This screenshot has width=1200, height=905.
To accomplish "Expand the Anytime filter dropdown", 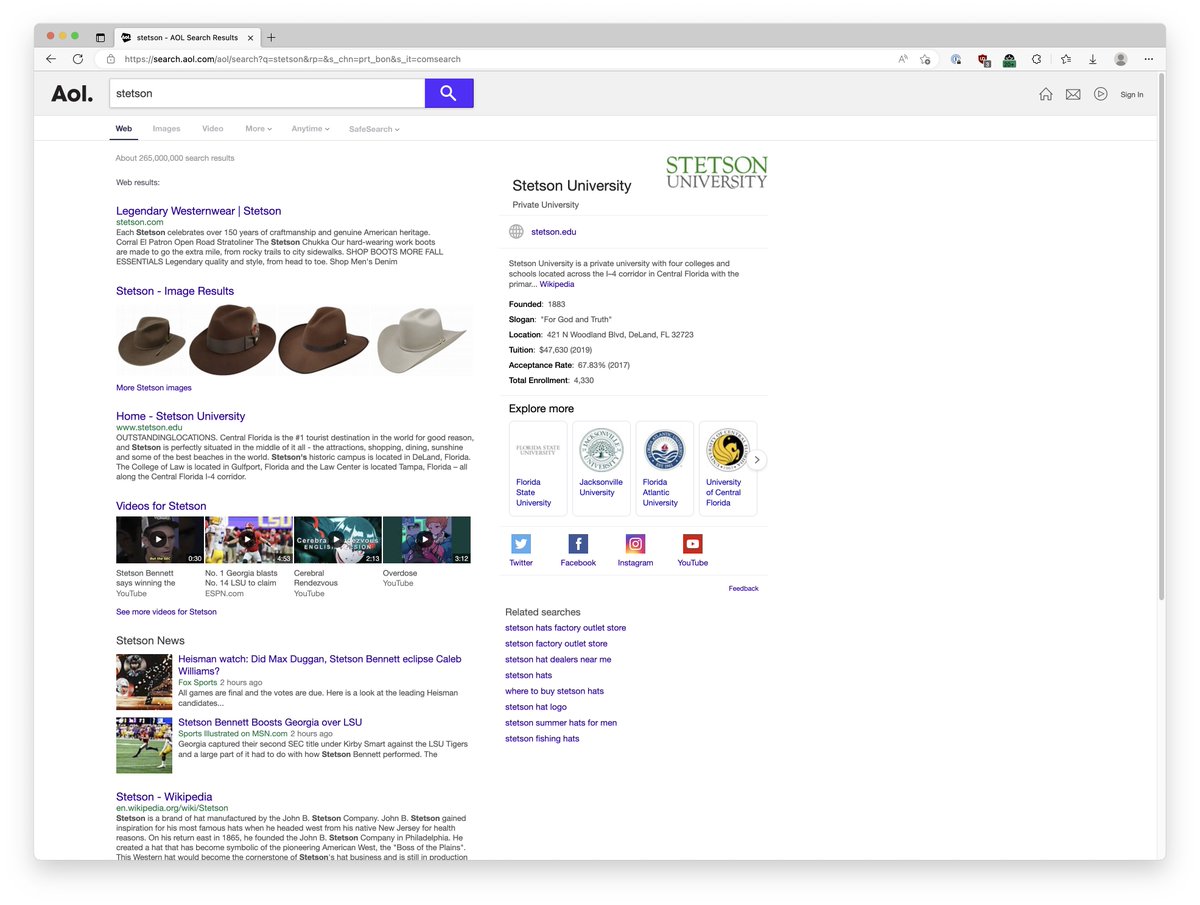I will pos(310,129).
